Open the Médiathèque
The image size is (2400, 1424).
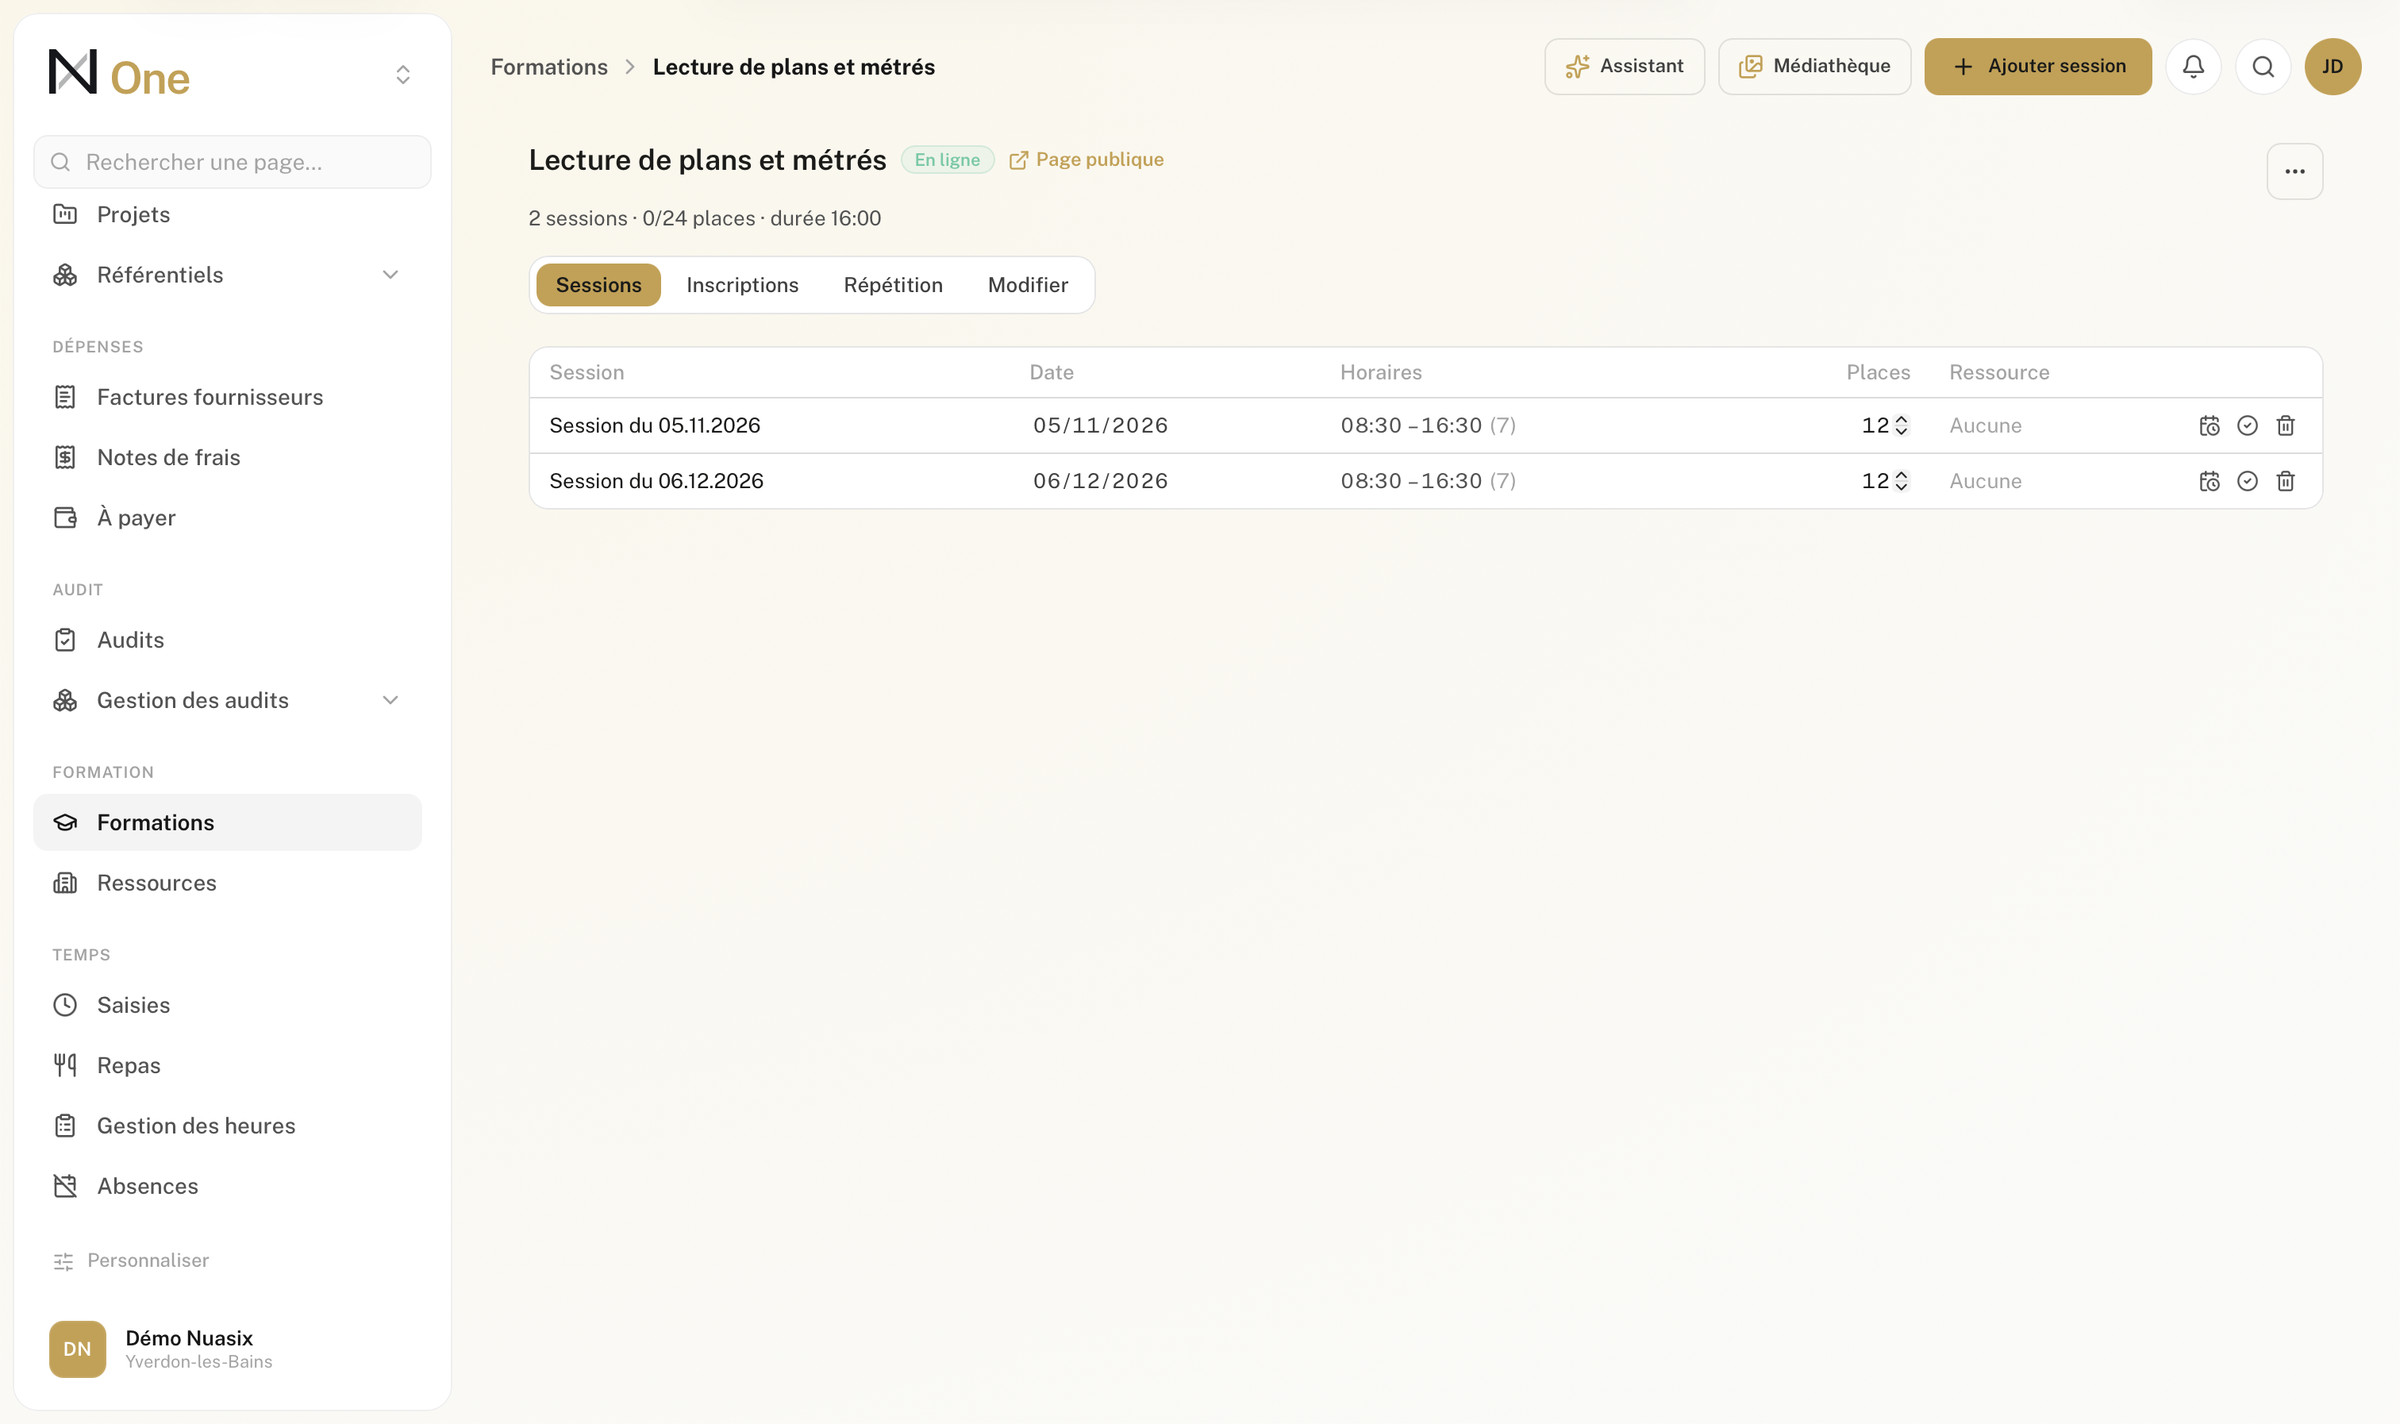click(x=1814, y=66)
